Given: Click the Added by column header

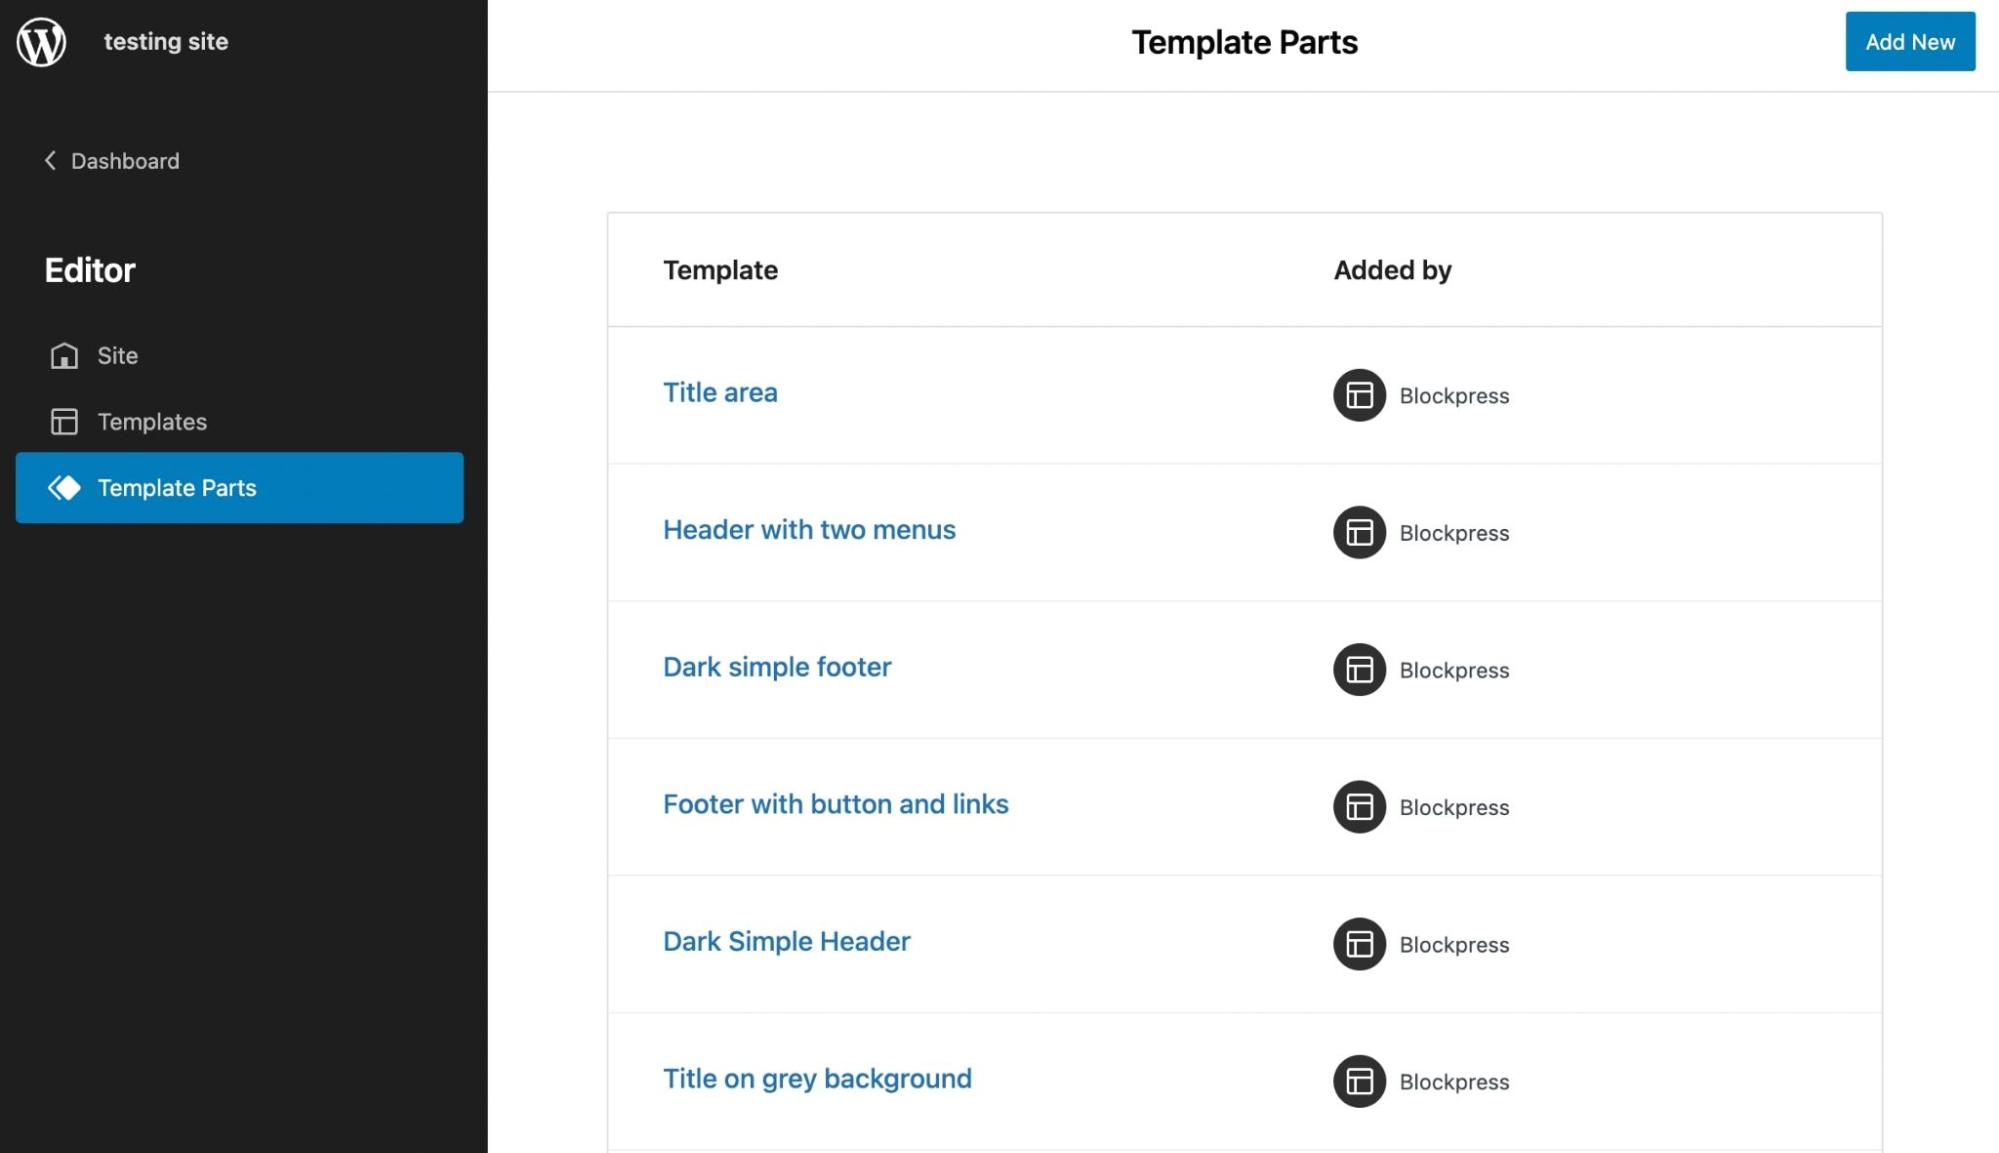Looking at the screenshot, I should pyautogui.click(x=1392, y=270).
